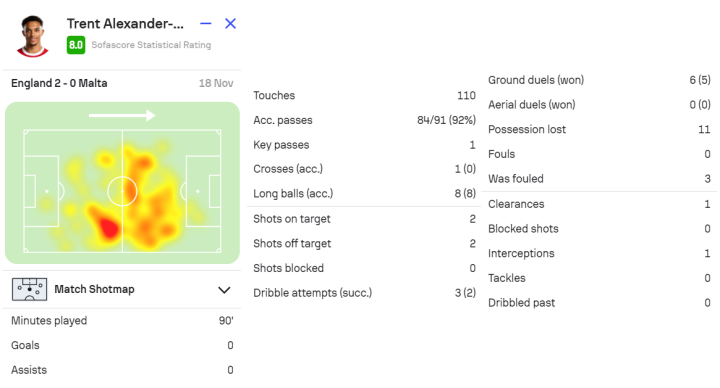The width and height of the screenshot is (720, 388).
Task: Select the Touches stat row
Action: pyautogui.click(x=364, y=96)
